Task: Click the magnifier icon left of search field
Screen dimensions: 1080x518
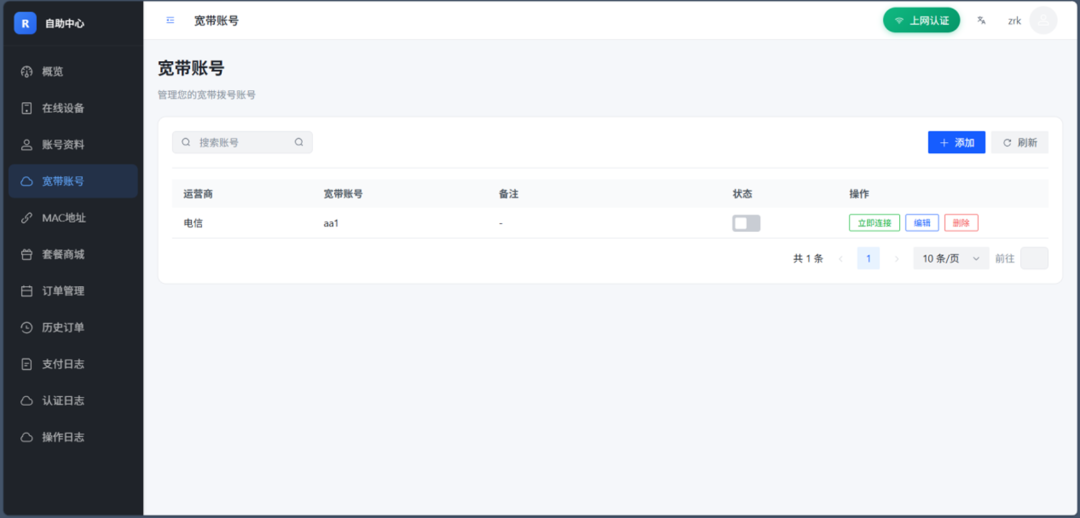Action: pyautogui.click(x=186, y=142)
